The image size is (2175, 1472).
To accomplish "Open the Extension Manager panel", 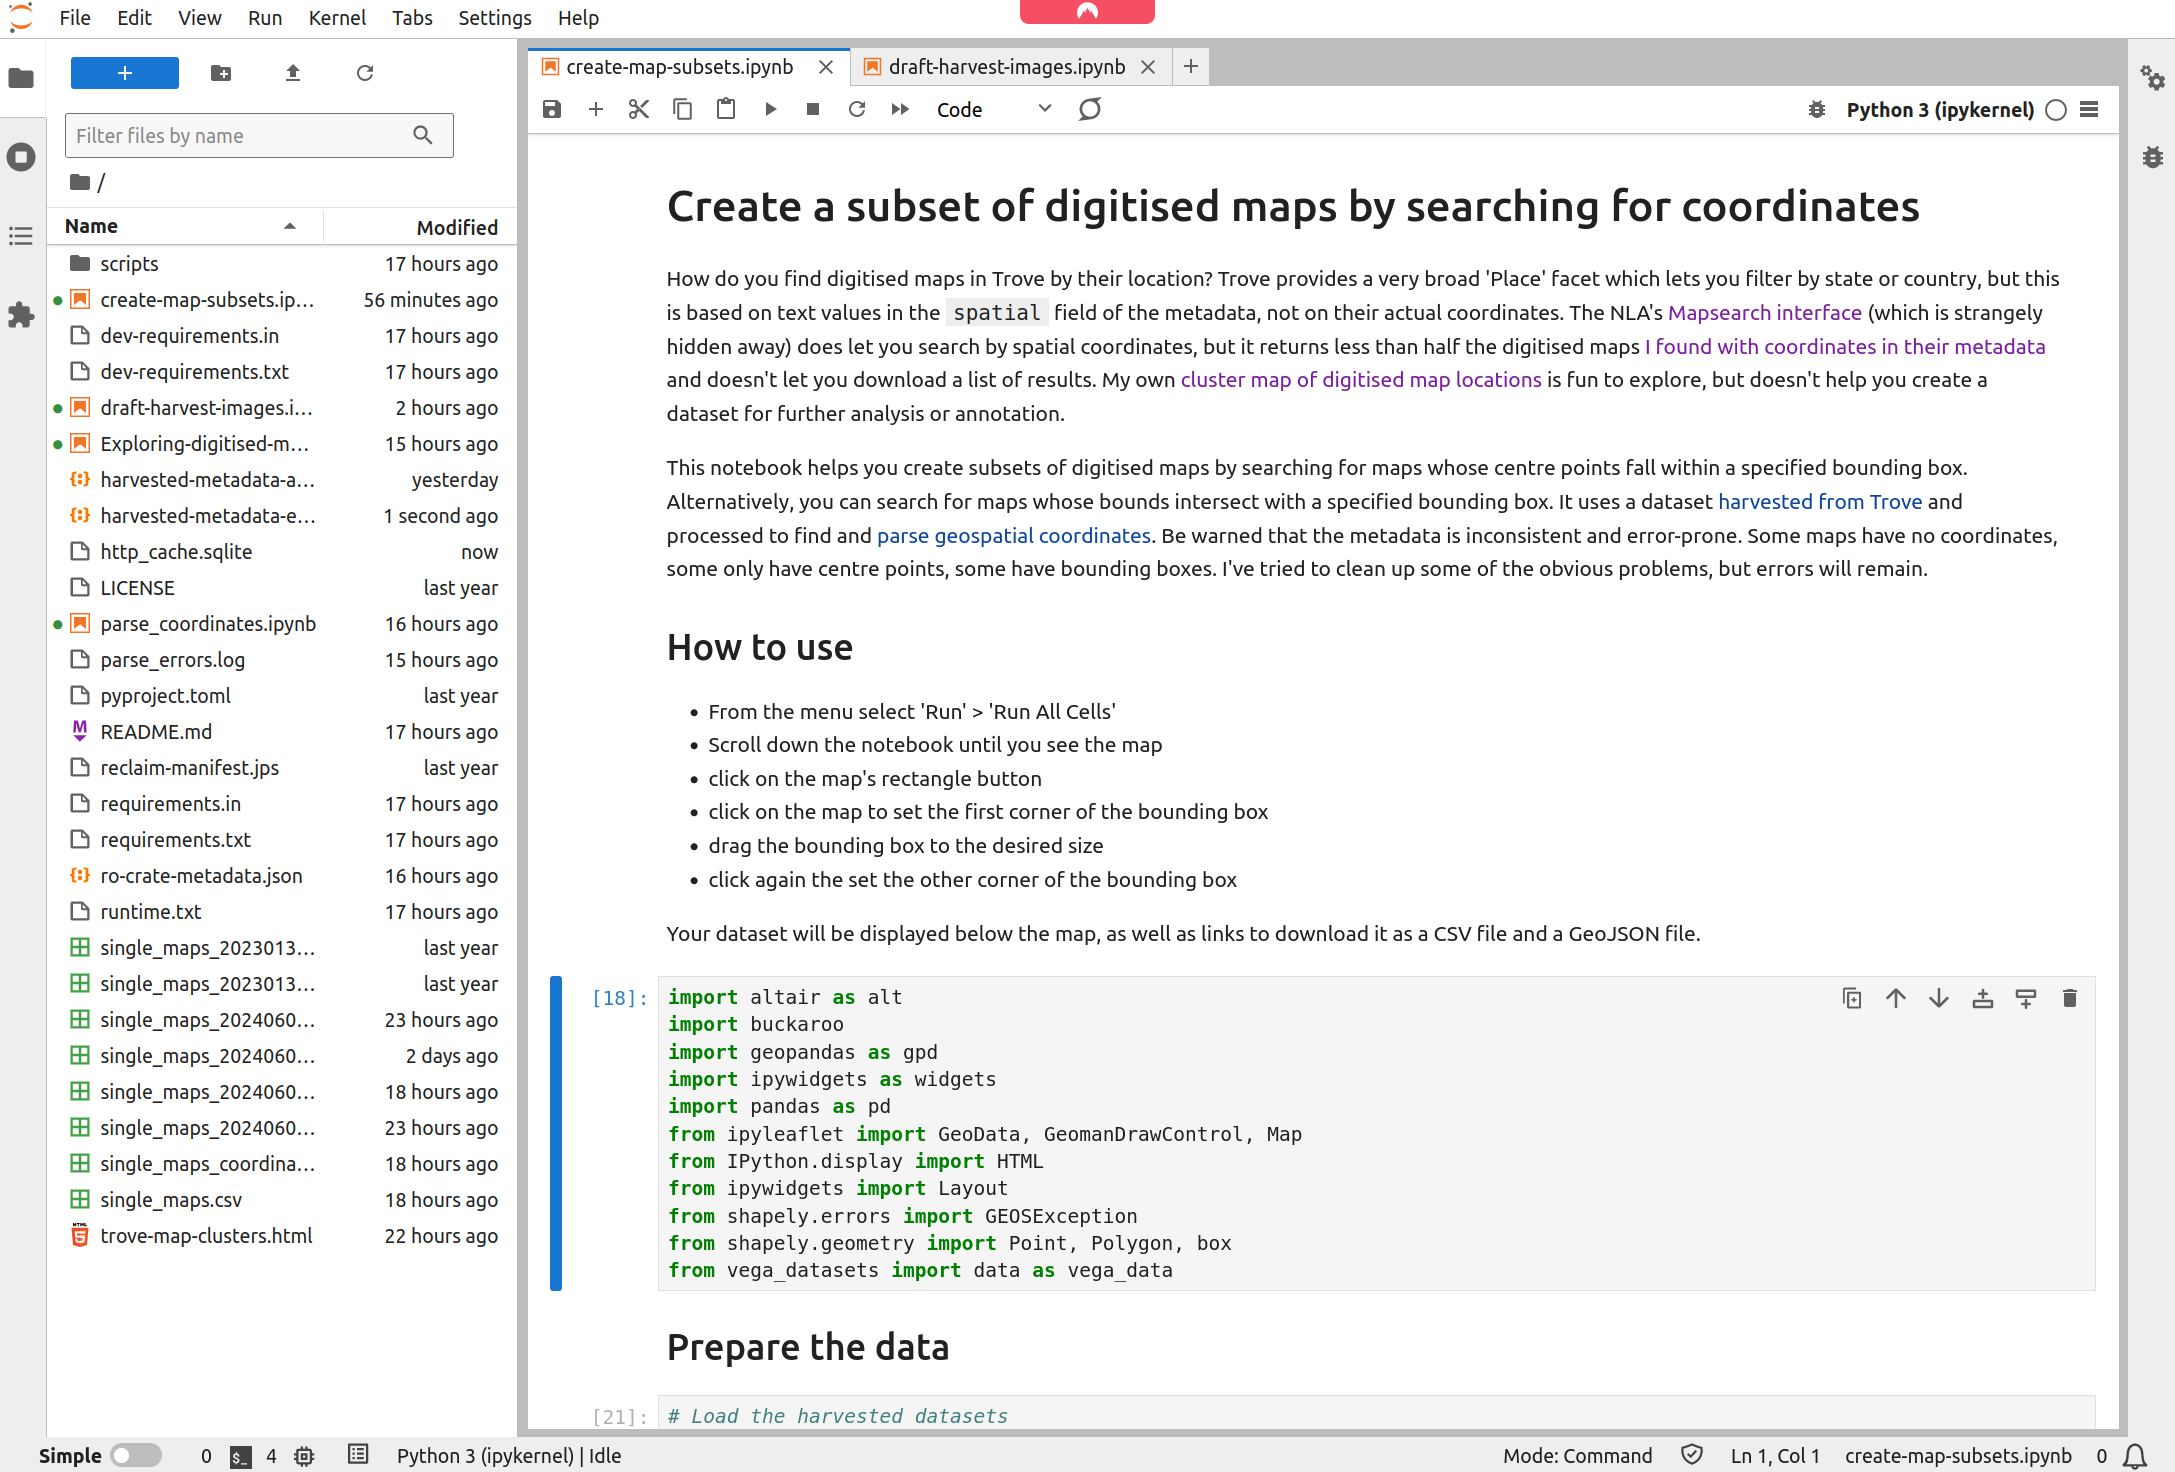I will pyautogui.click(x=21, y=315).
